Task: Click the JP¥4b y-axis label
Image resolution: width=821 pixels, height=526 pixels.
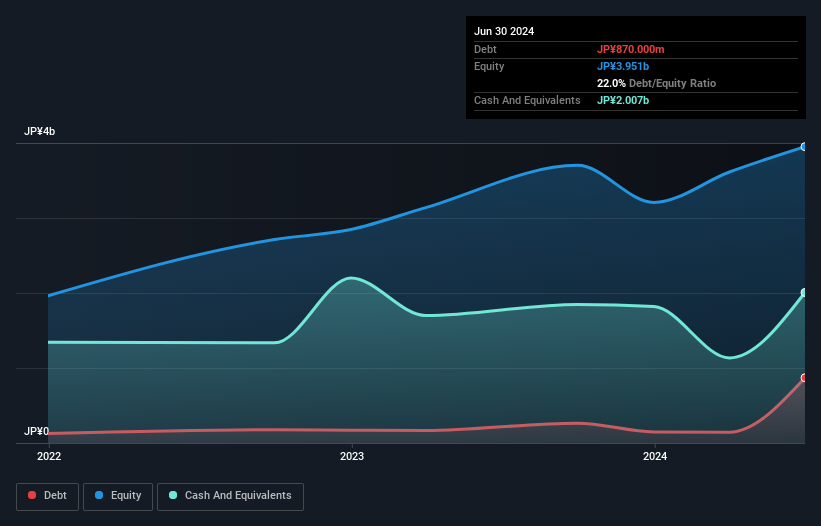Action: tap(39, 131)
